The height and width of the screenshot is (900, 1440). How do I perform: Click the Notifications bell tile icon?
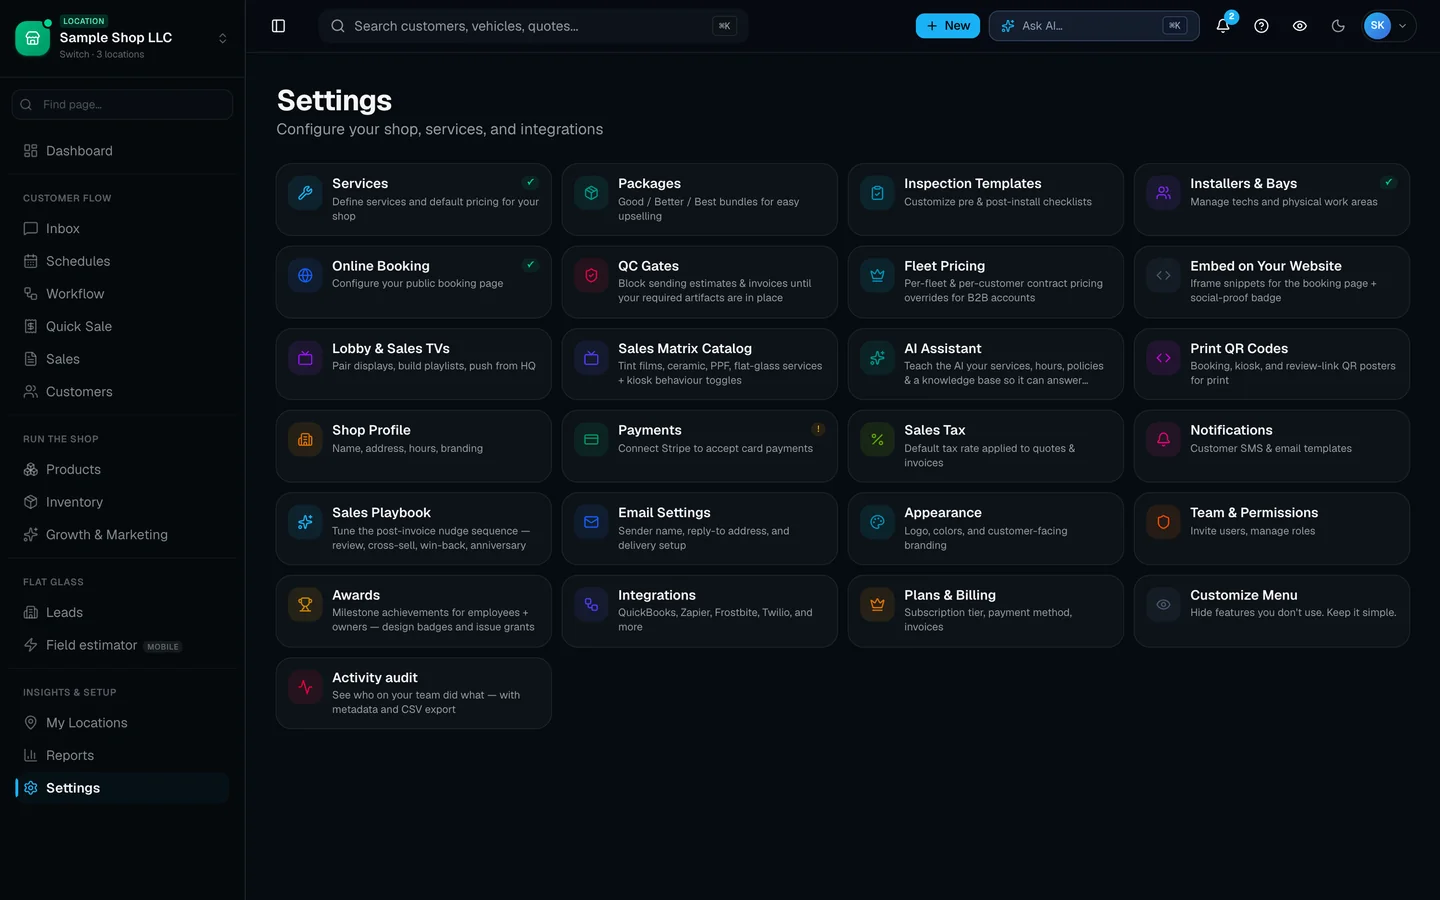pos(1163,440)
